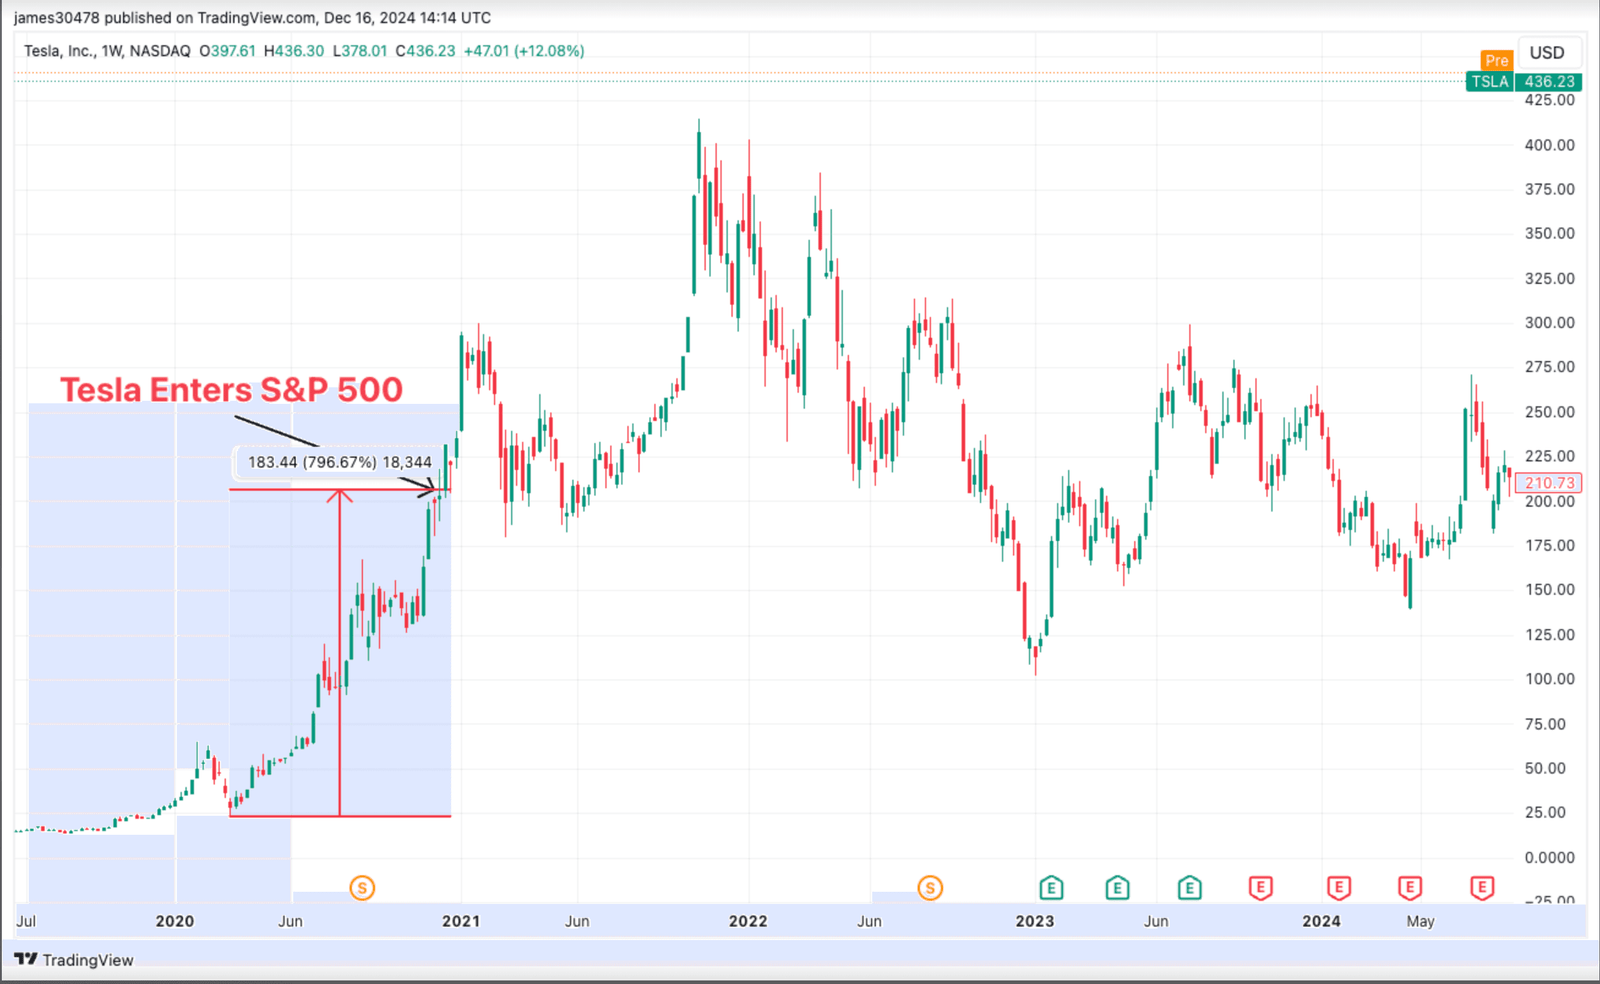Viewport: 1600px width, 984px height.
Task: Click the 436.23 current price label
Action: coord(1549,82)
